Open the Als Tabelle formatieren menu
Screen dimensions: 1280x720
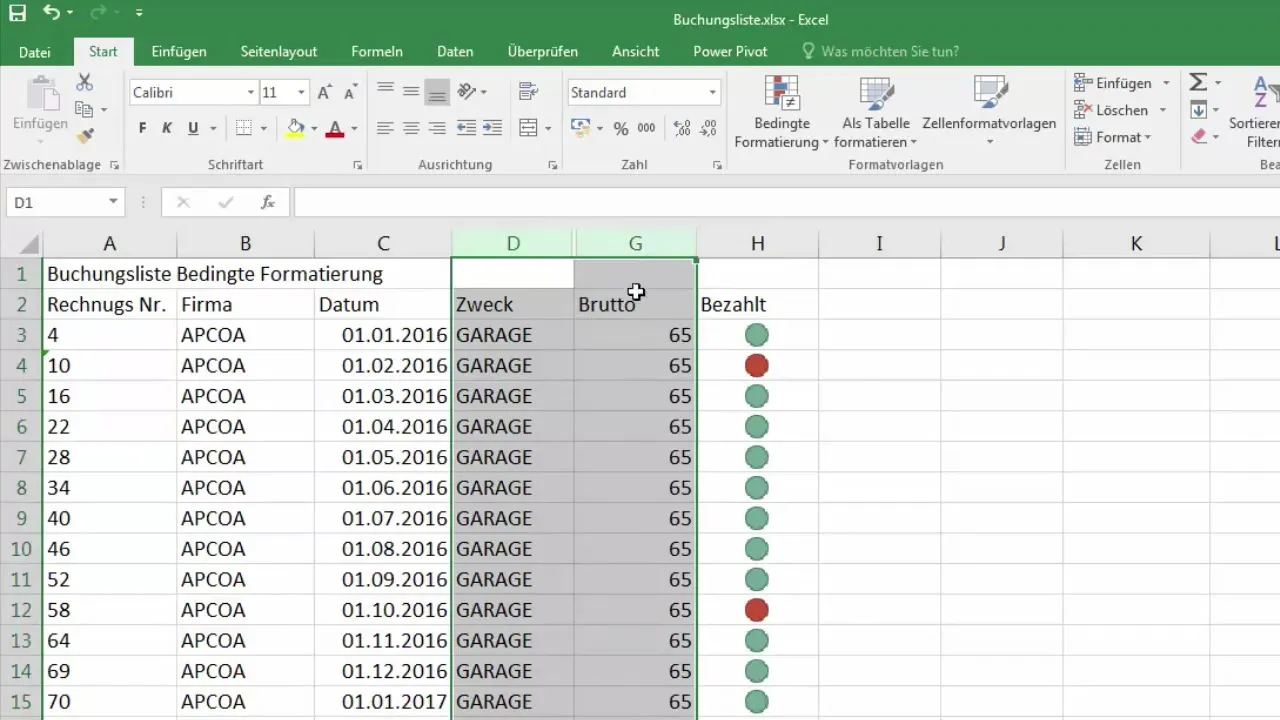876,112
